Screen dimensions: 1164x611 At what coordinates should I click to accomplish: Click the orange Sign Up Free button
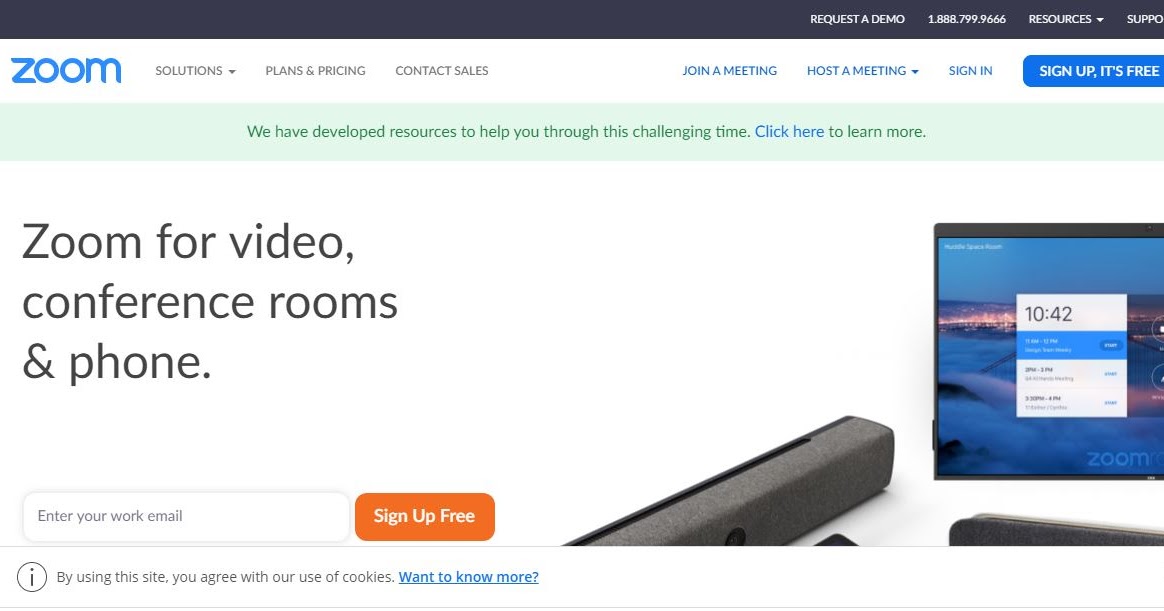coord(425,517)
